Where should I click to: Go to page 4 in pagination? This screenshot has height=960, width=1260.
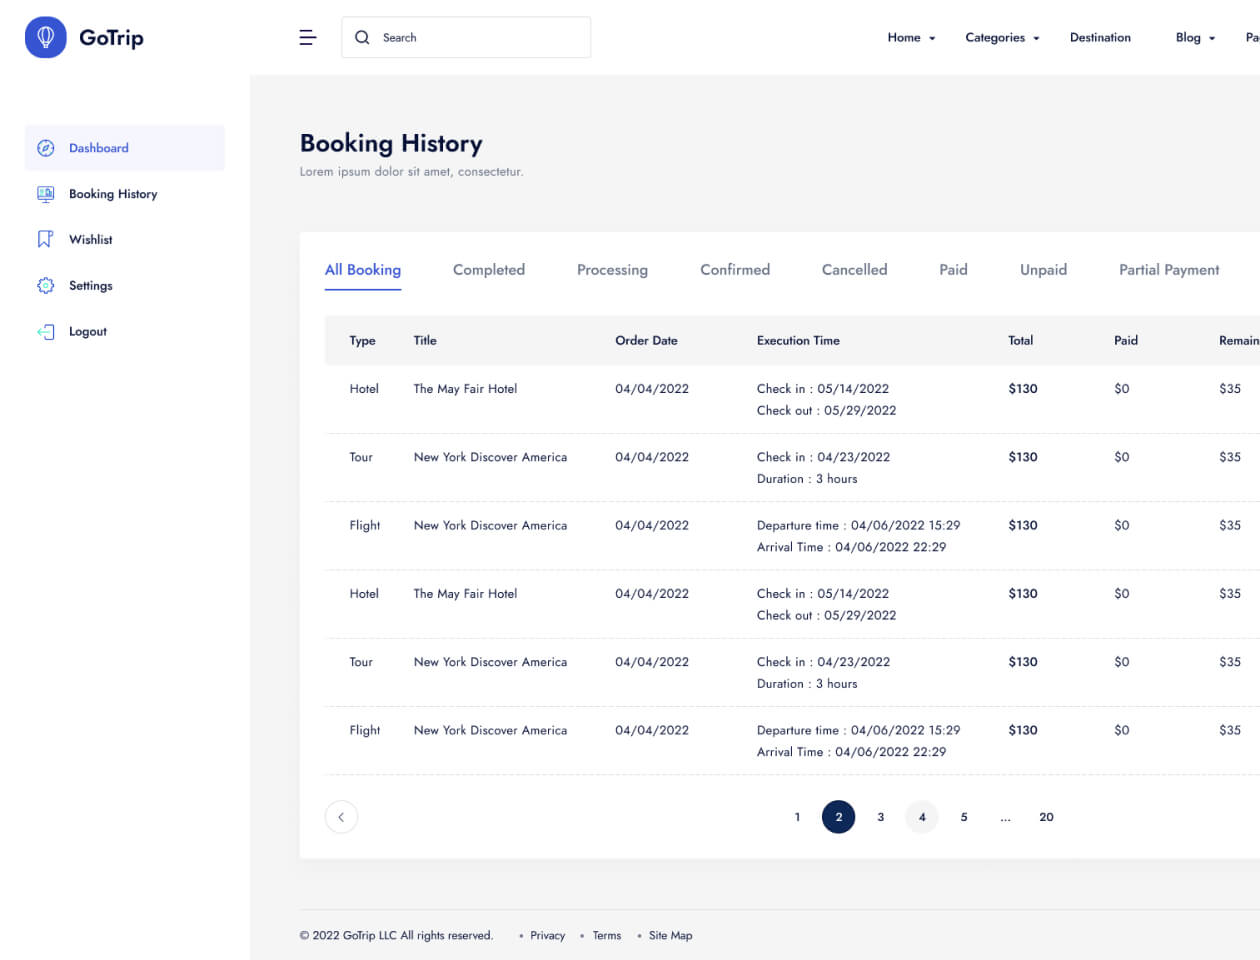pyautogui.click(x=922, y=817)
